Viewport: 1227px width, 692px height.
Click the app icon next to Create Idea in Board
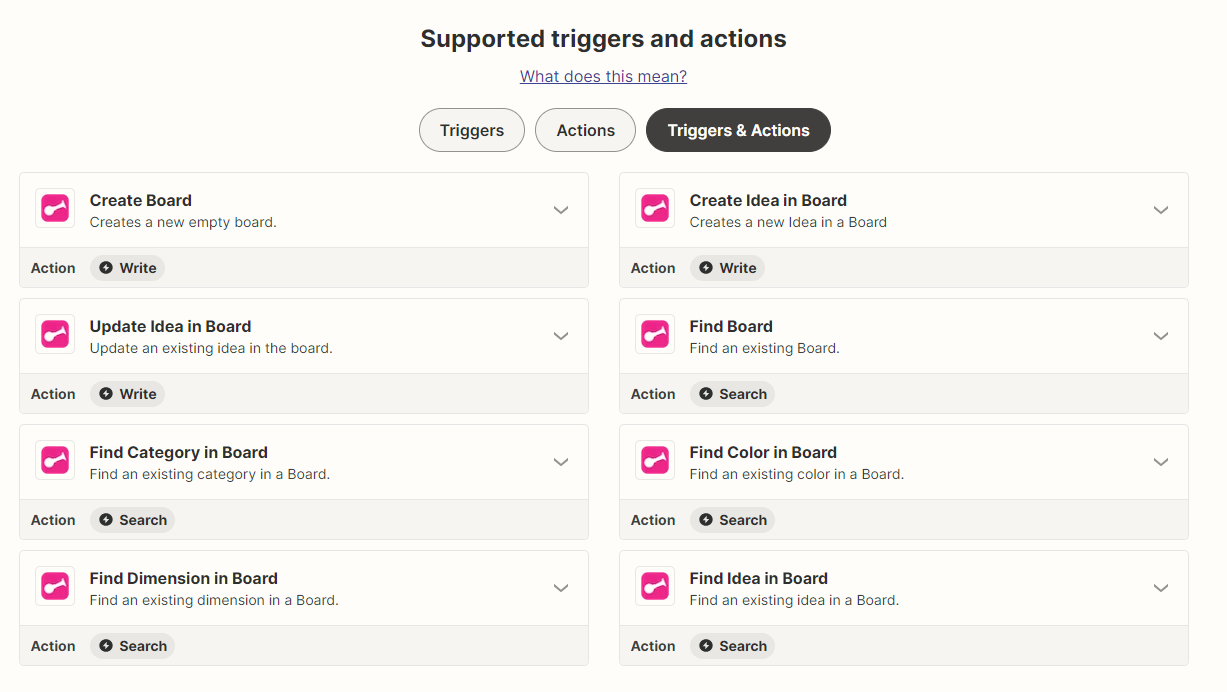[655, 209]
